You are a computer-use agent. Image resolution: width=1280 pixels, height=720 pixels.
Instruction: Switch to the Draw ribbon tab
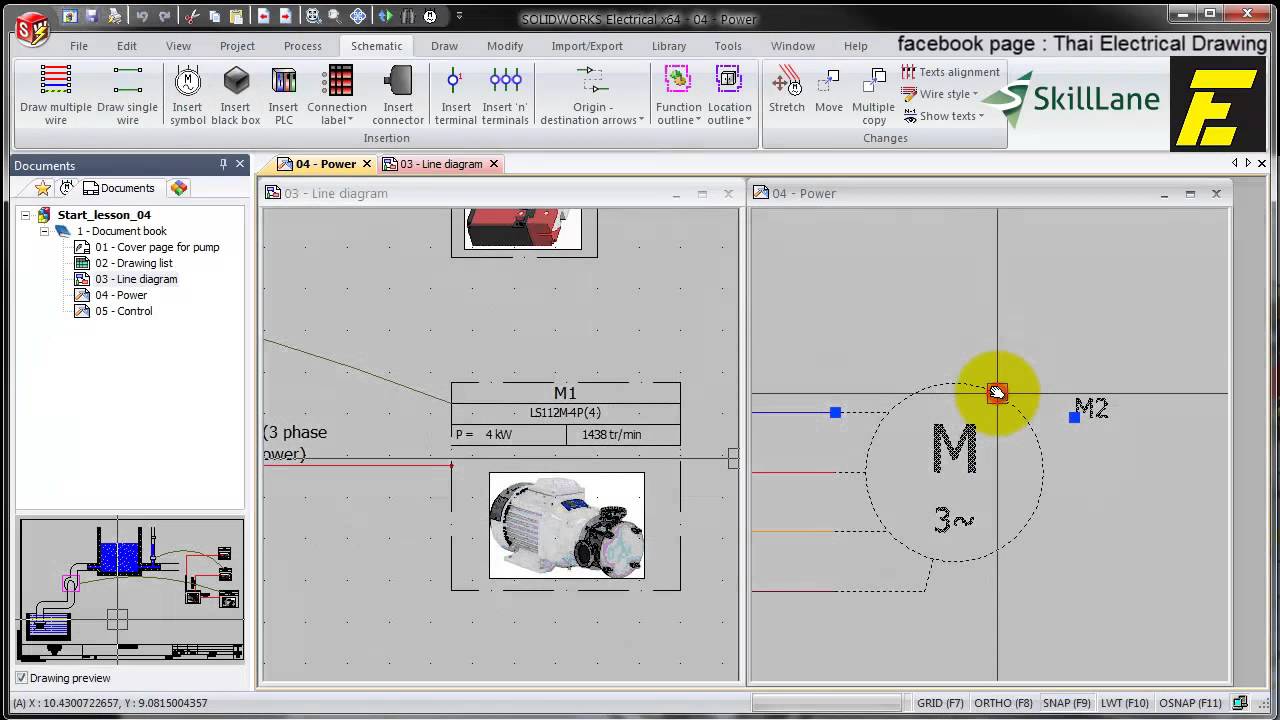(x=444, y=46)
